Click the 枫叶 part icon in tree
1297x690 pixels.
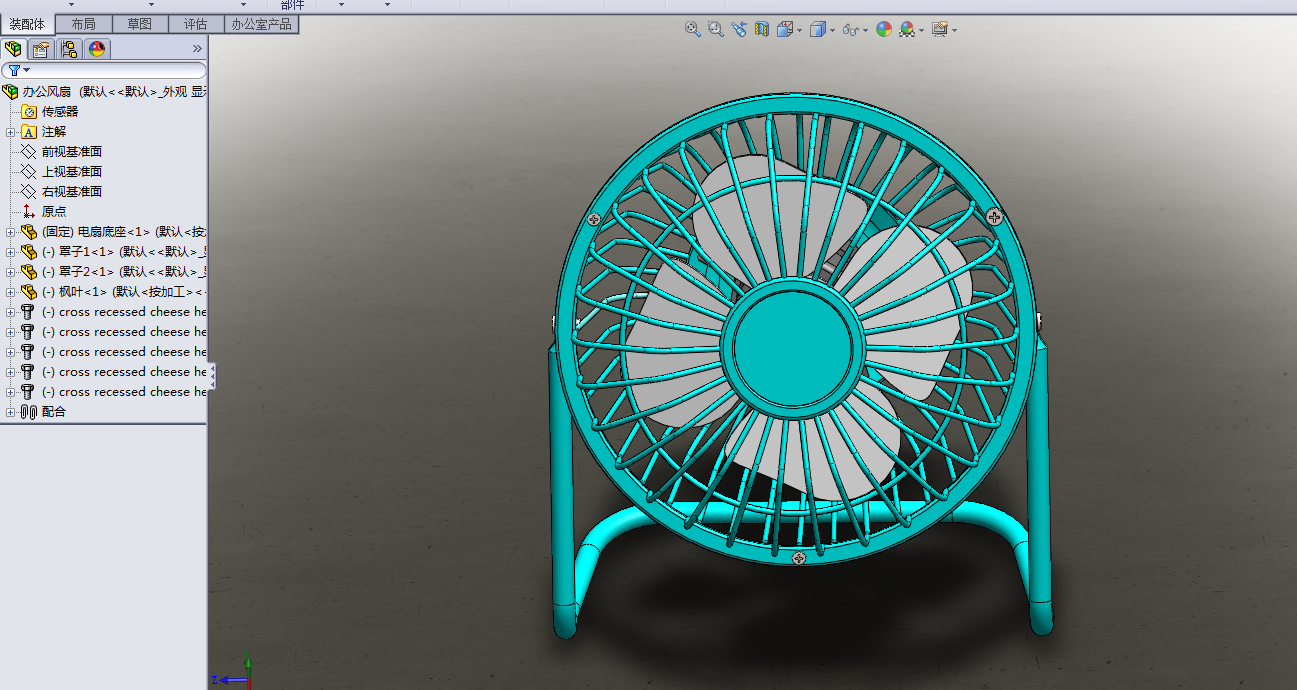click(x=29, y=292)
